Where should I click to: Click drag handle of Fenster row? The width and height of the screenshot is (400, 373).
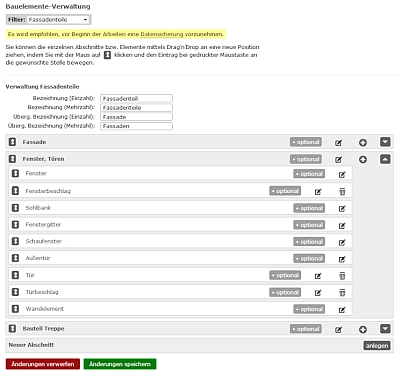click(x=15, y=173)
